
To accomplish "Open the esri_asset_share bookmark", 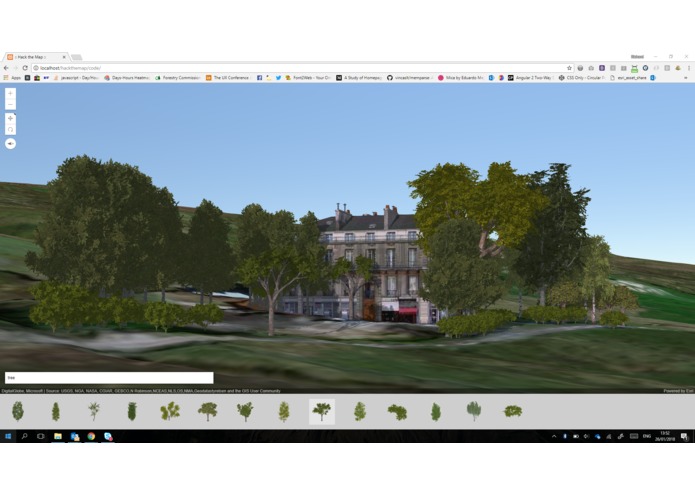I will (629, 78).
